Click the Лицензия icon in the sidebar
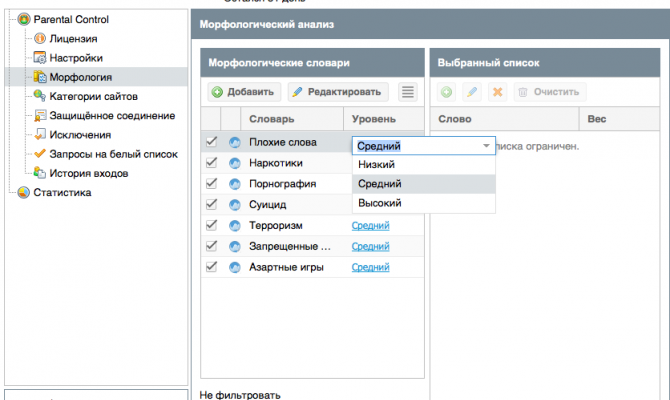Viewport: 670px width, 400px height. [40, 38]
